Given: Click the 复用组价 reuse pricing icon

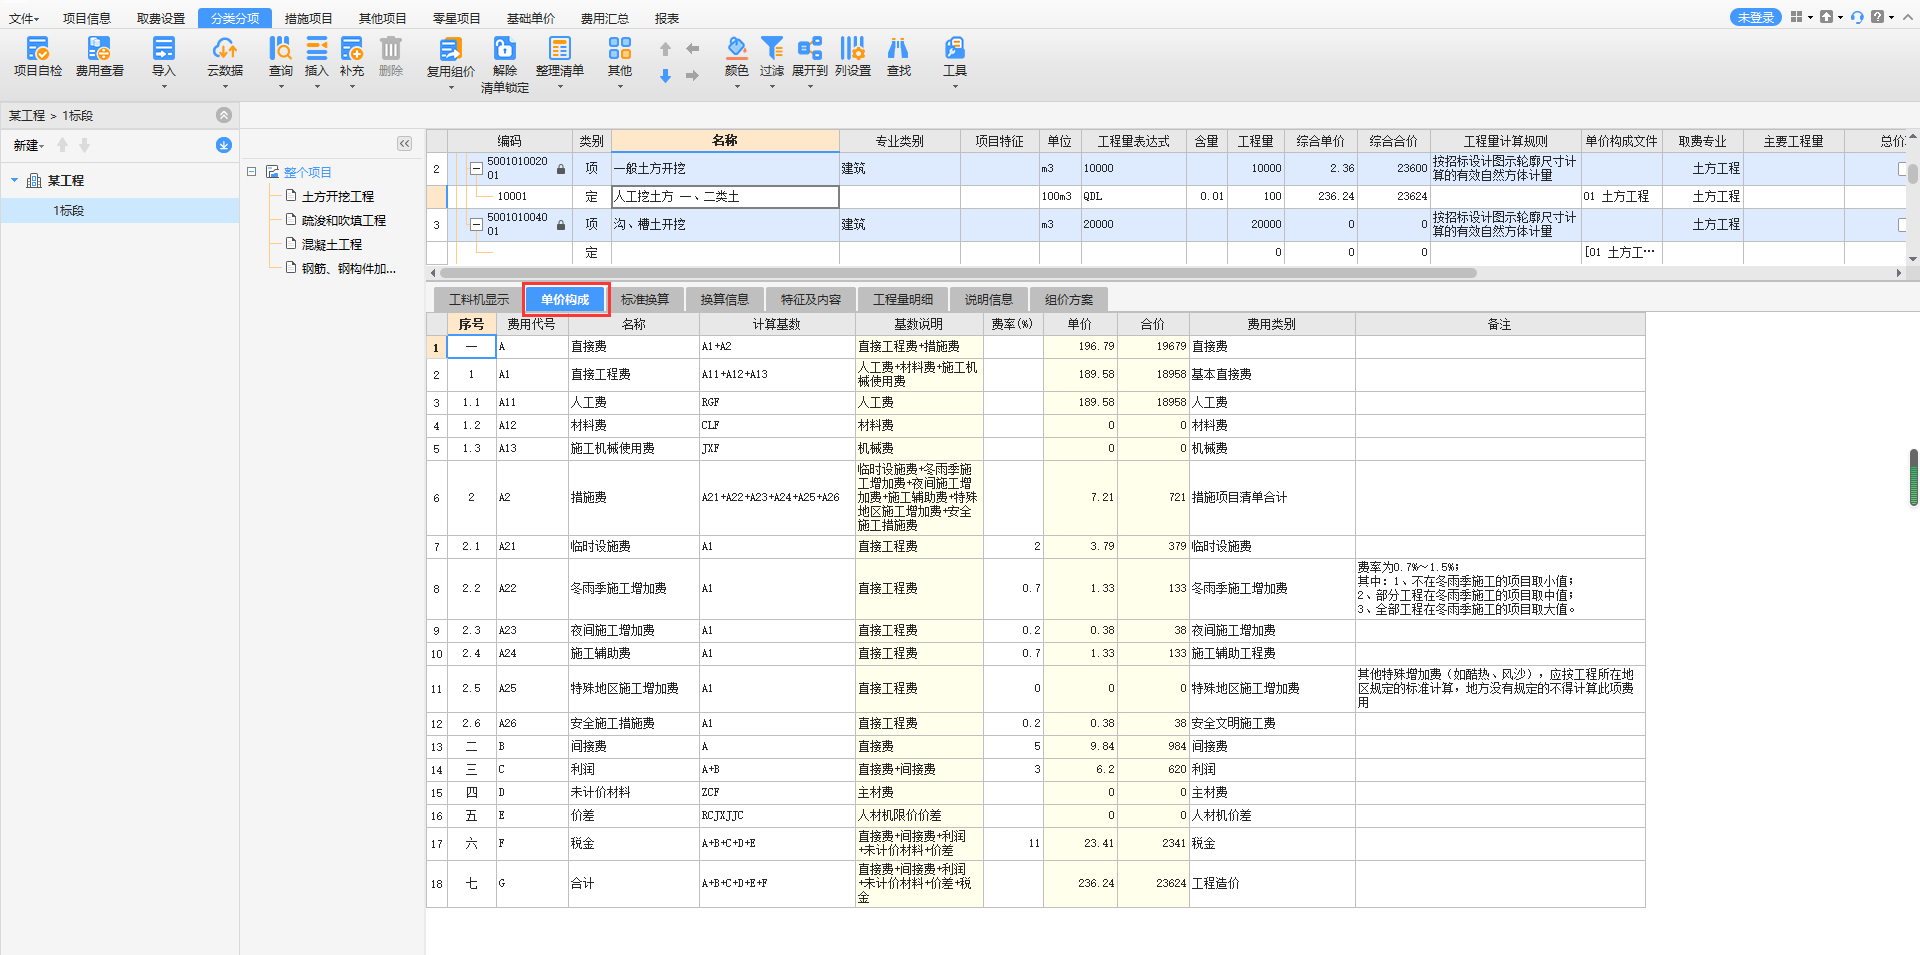Looking at the screenshot, I should (451, 49).
